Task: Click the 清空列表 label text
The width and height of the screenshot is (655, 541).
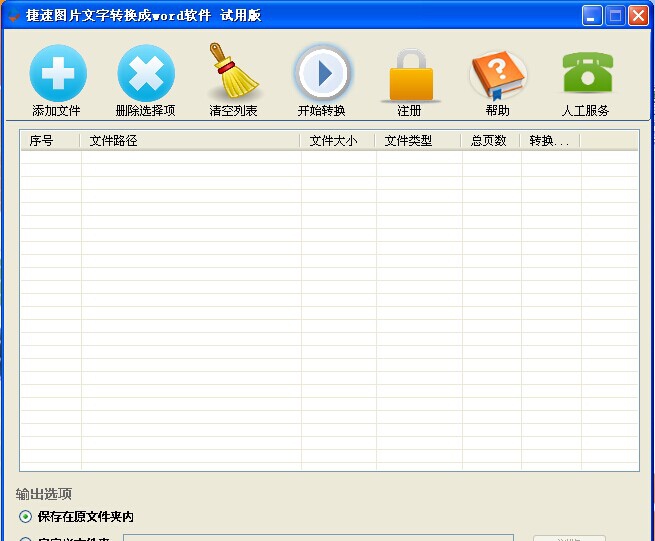Action: coord(233,111)
